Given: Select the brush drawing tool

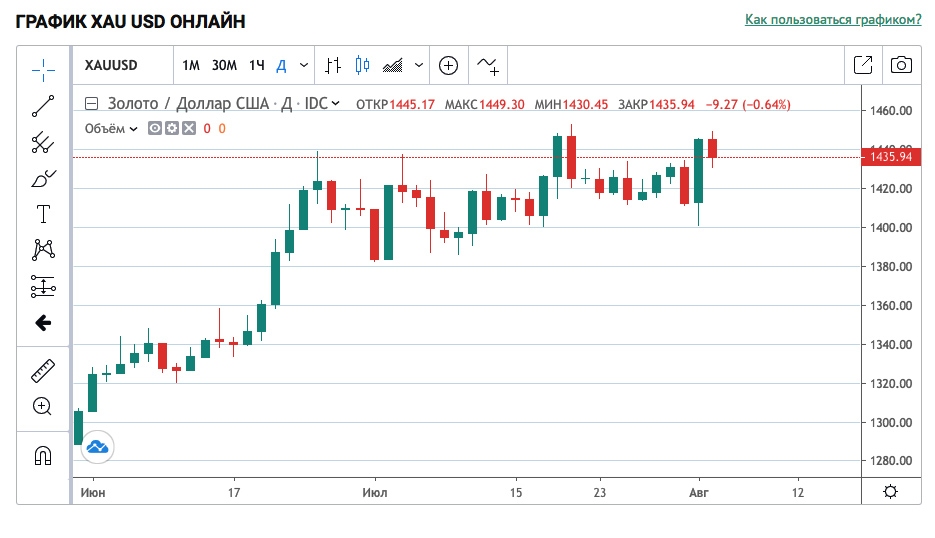Looking at the screenshot, I should 43,179.
